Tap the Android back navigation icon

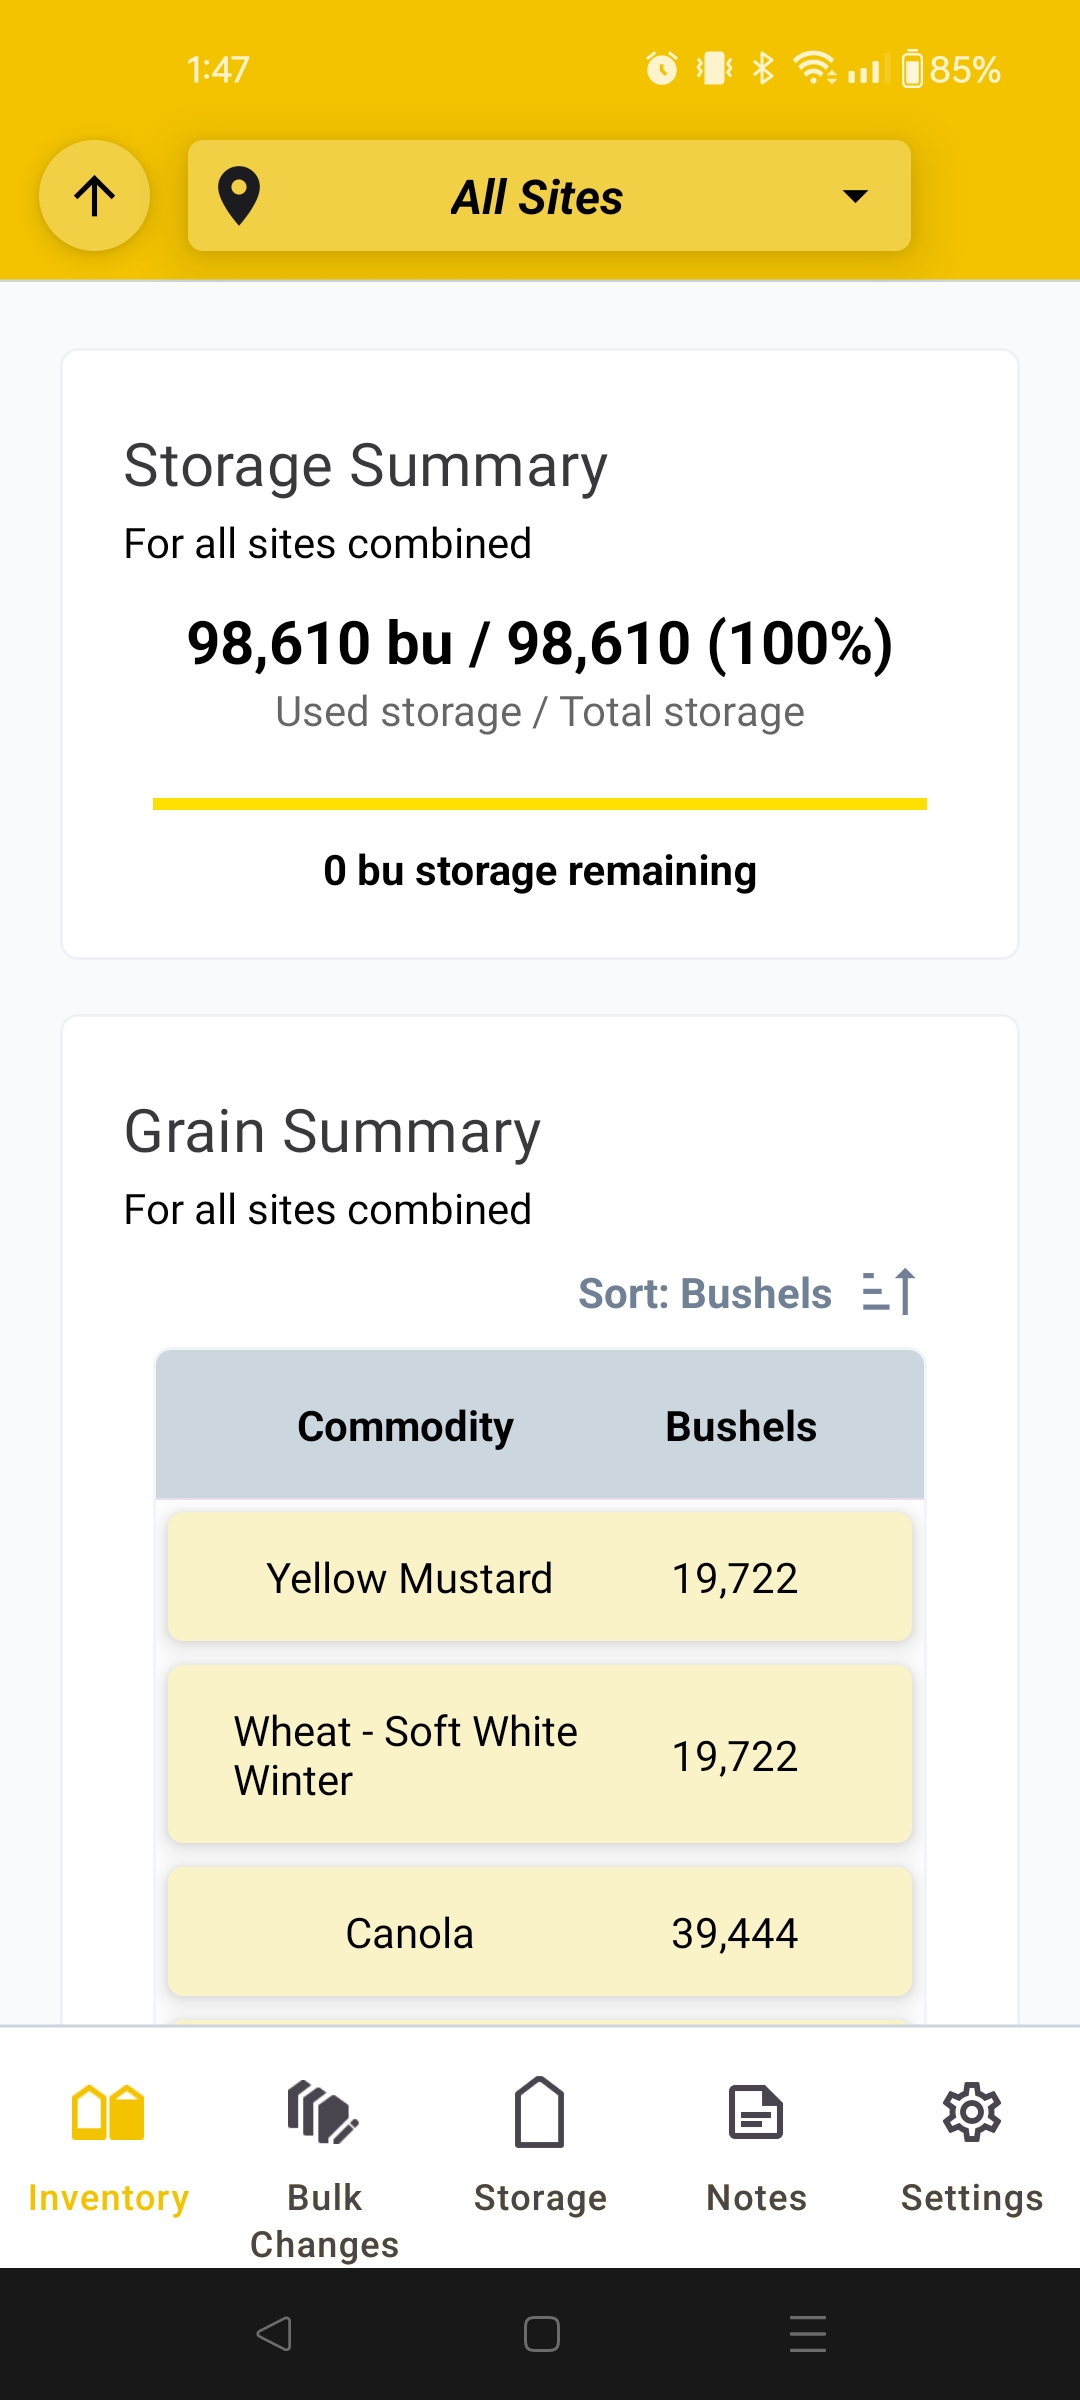tap(274, 2334)
